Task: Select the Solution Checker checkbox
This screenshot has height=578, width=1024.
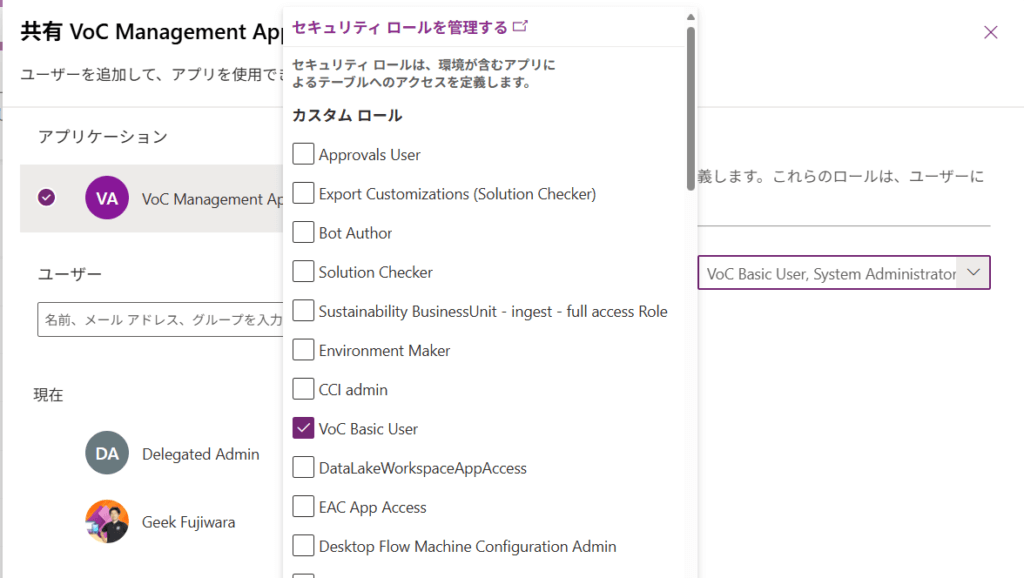Action: [303, 272]
